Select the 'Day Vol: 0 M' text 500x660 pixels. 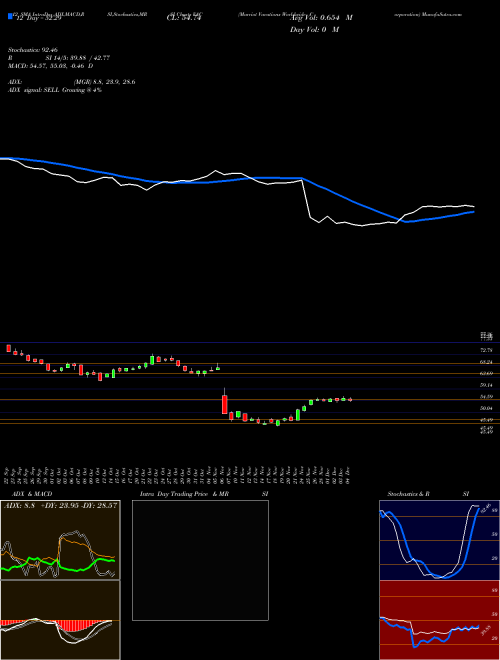pyautogui.click(x=314, y=30)
